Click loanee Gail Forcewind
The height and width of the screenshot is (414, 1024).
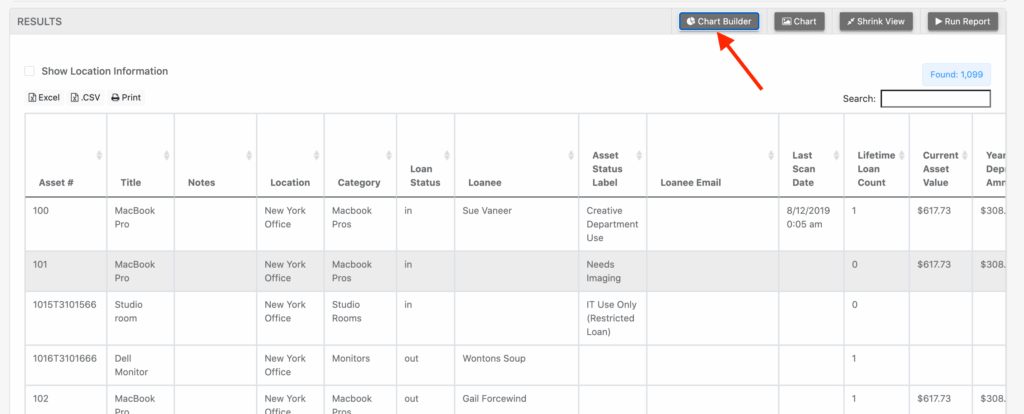(494, 399)
